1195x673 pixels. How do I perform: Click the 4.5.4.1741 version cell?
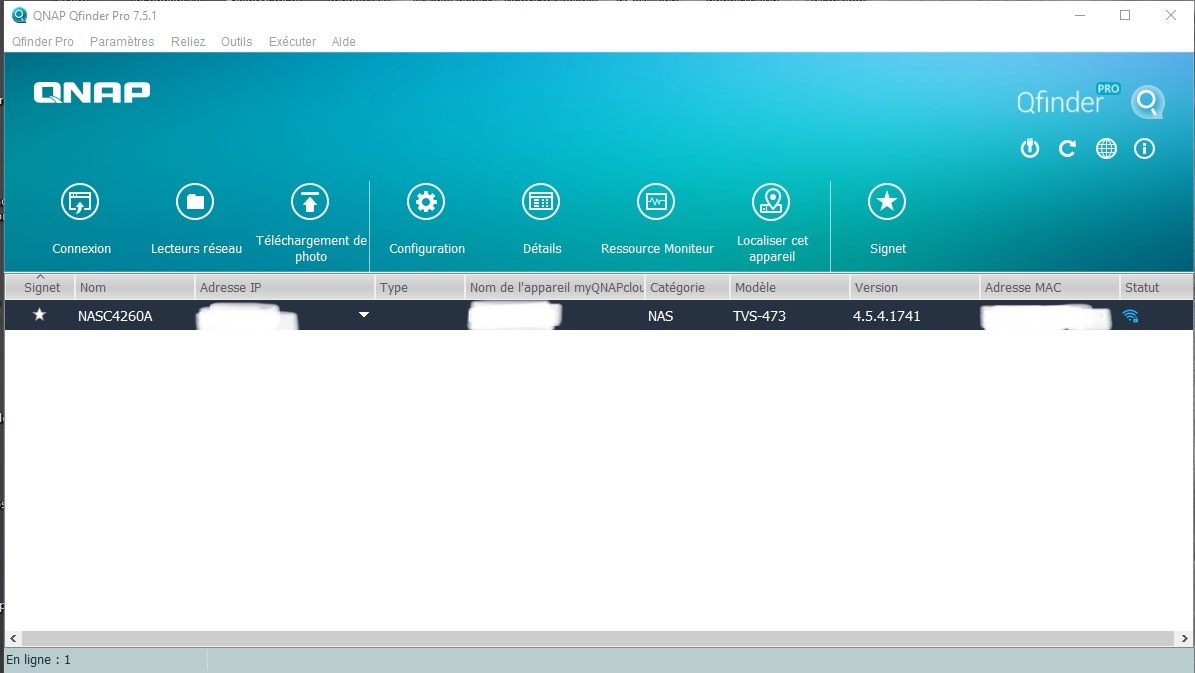(886, 316)
